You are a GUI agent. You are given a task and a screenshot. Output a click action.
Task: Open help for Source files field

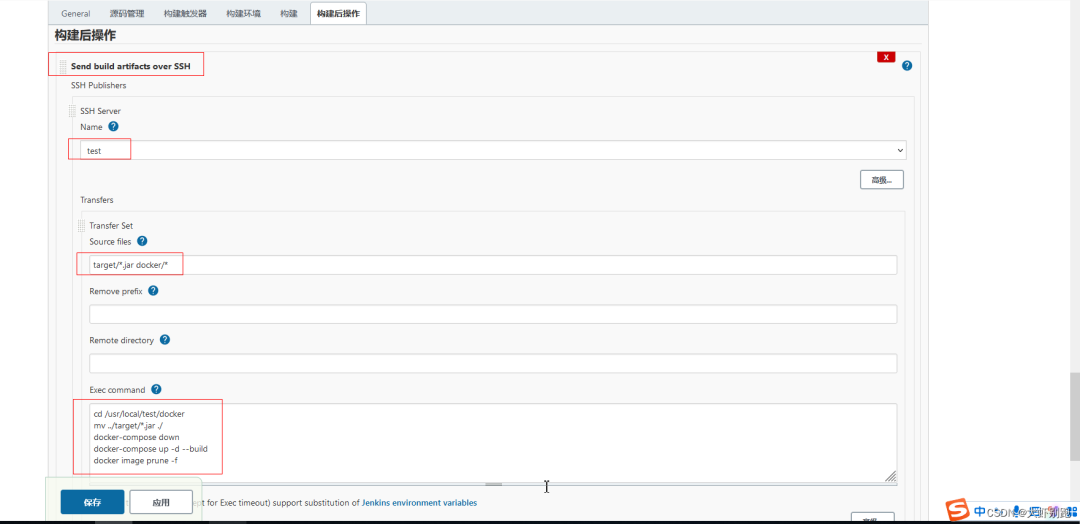click(x=142, y=241)
